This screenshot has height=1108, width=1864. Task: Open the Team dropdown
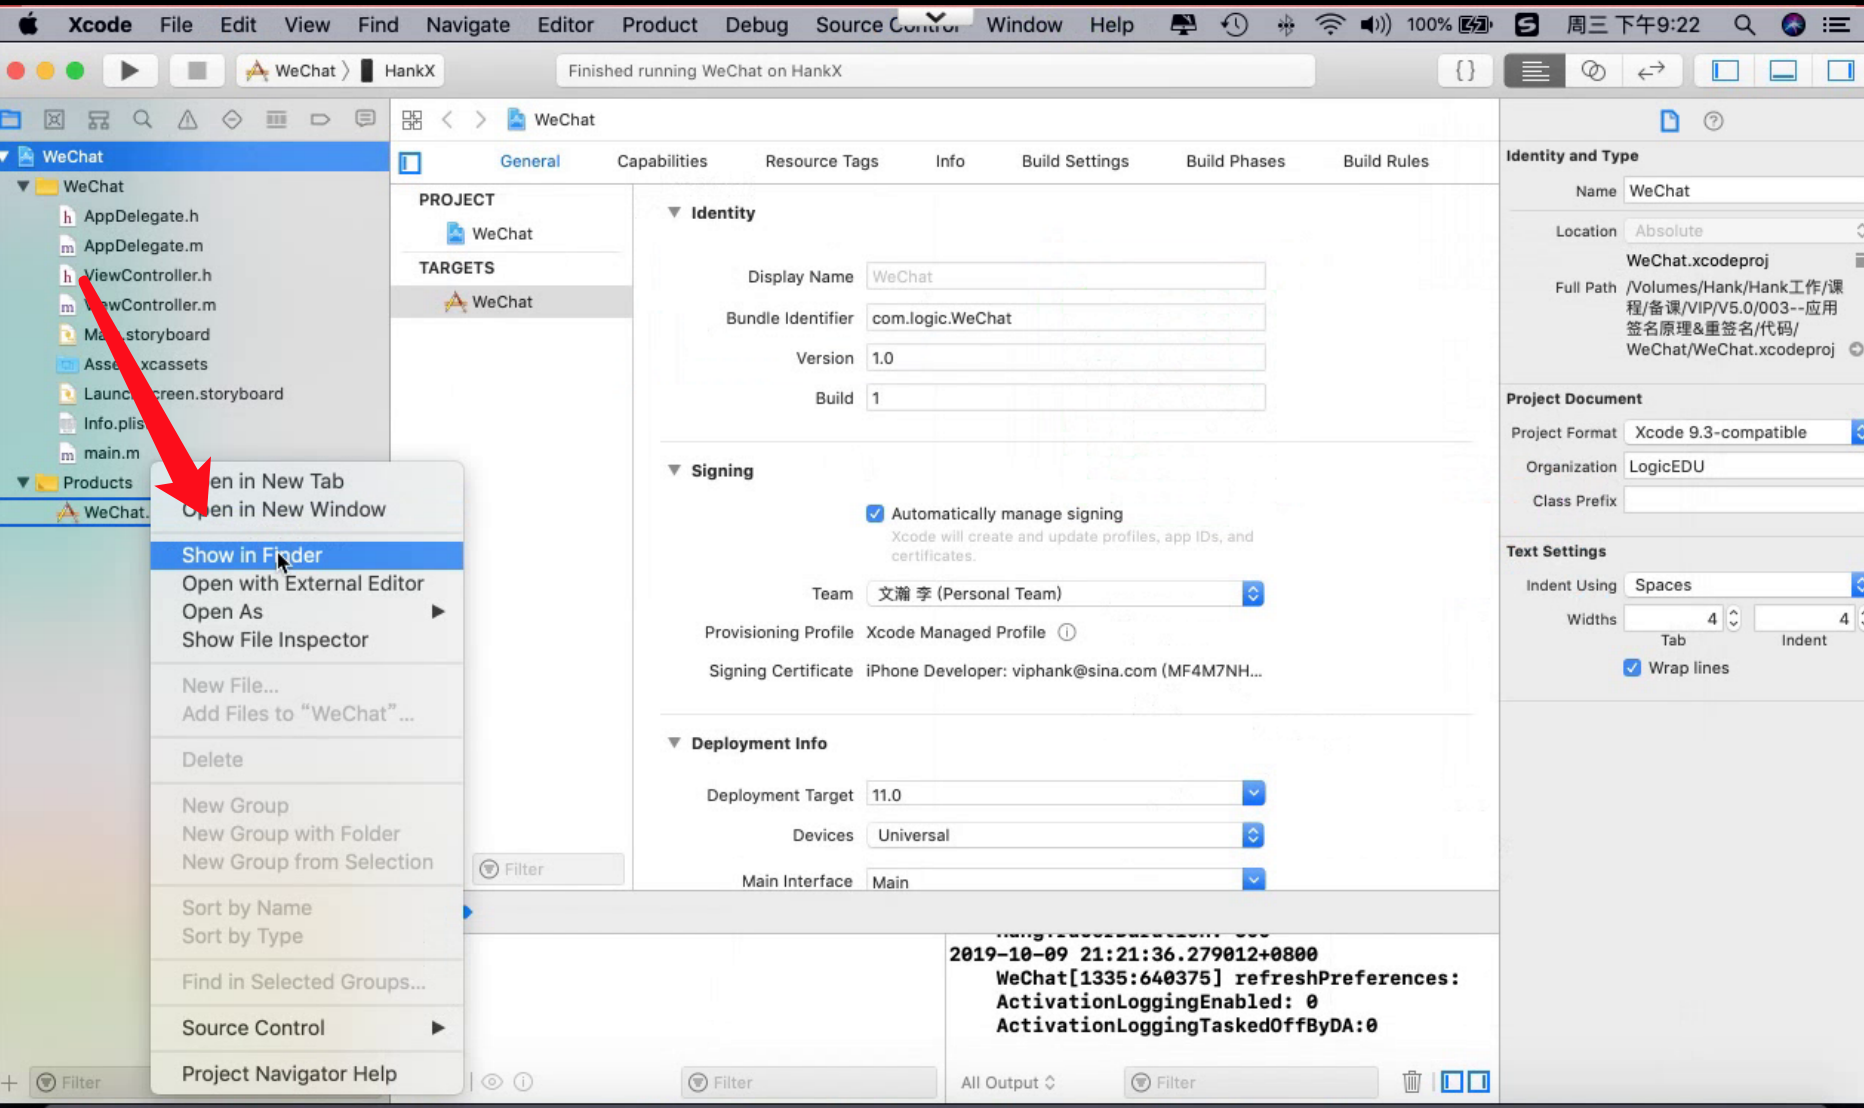coord(1065,593)
